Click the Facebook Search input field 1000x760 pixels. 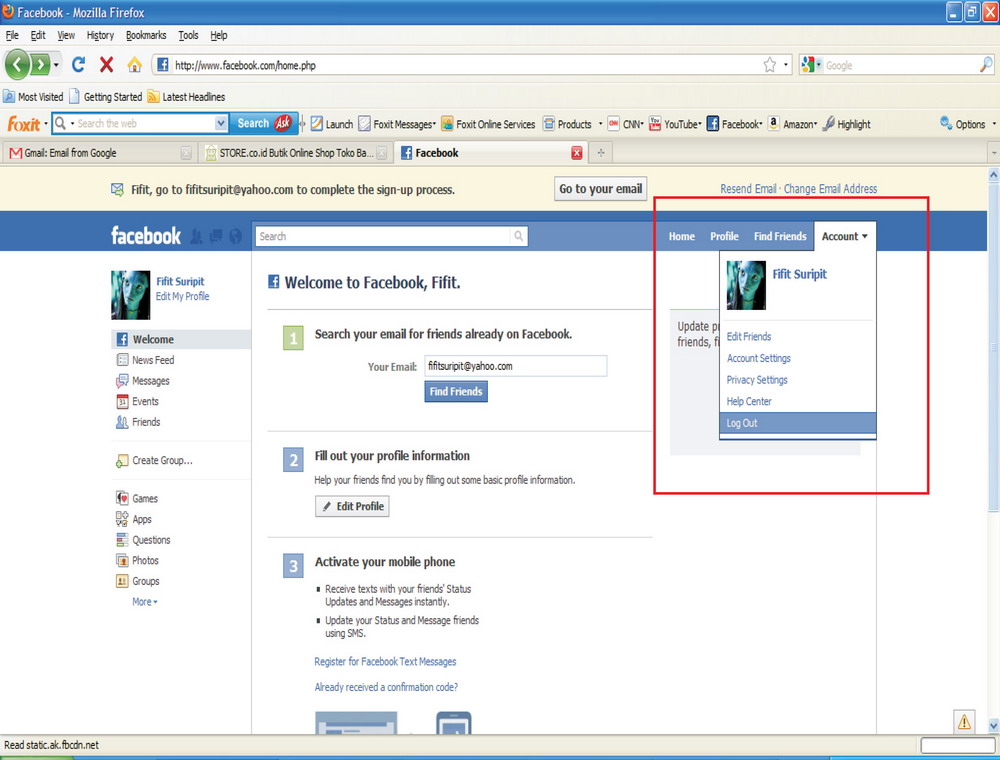click(383, 237)
